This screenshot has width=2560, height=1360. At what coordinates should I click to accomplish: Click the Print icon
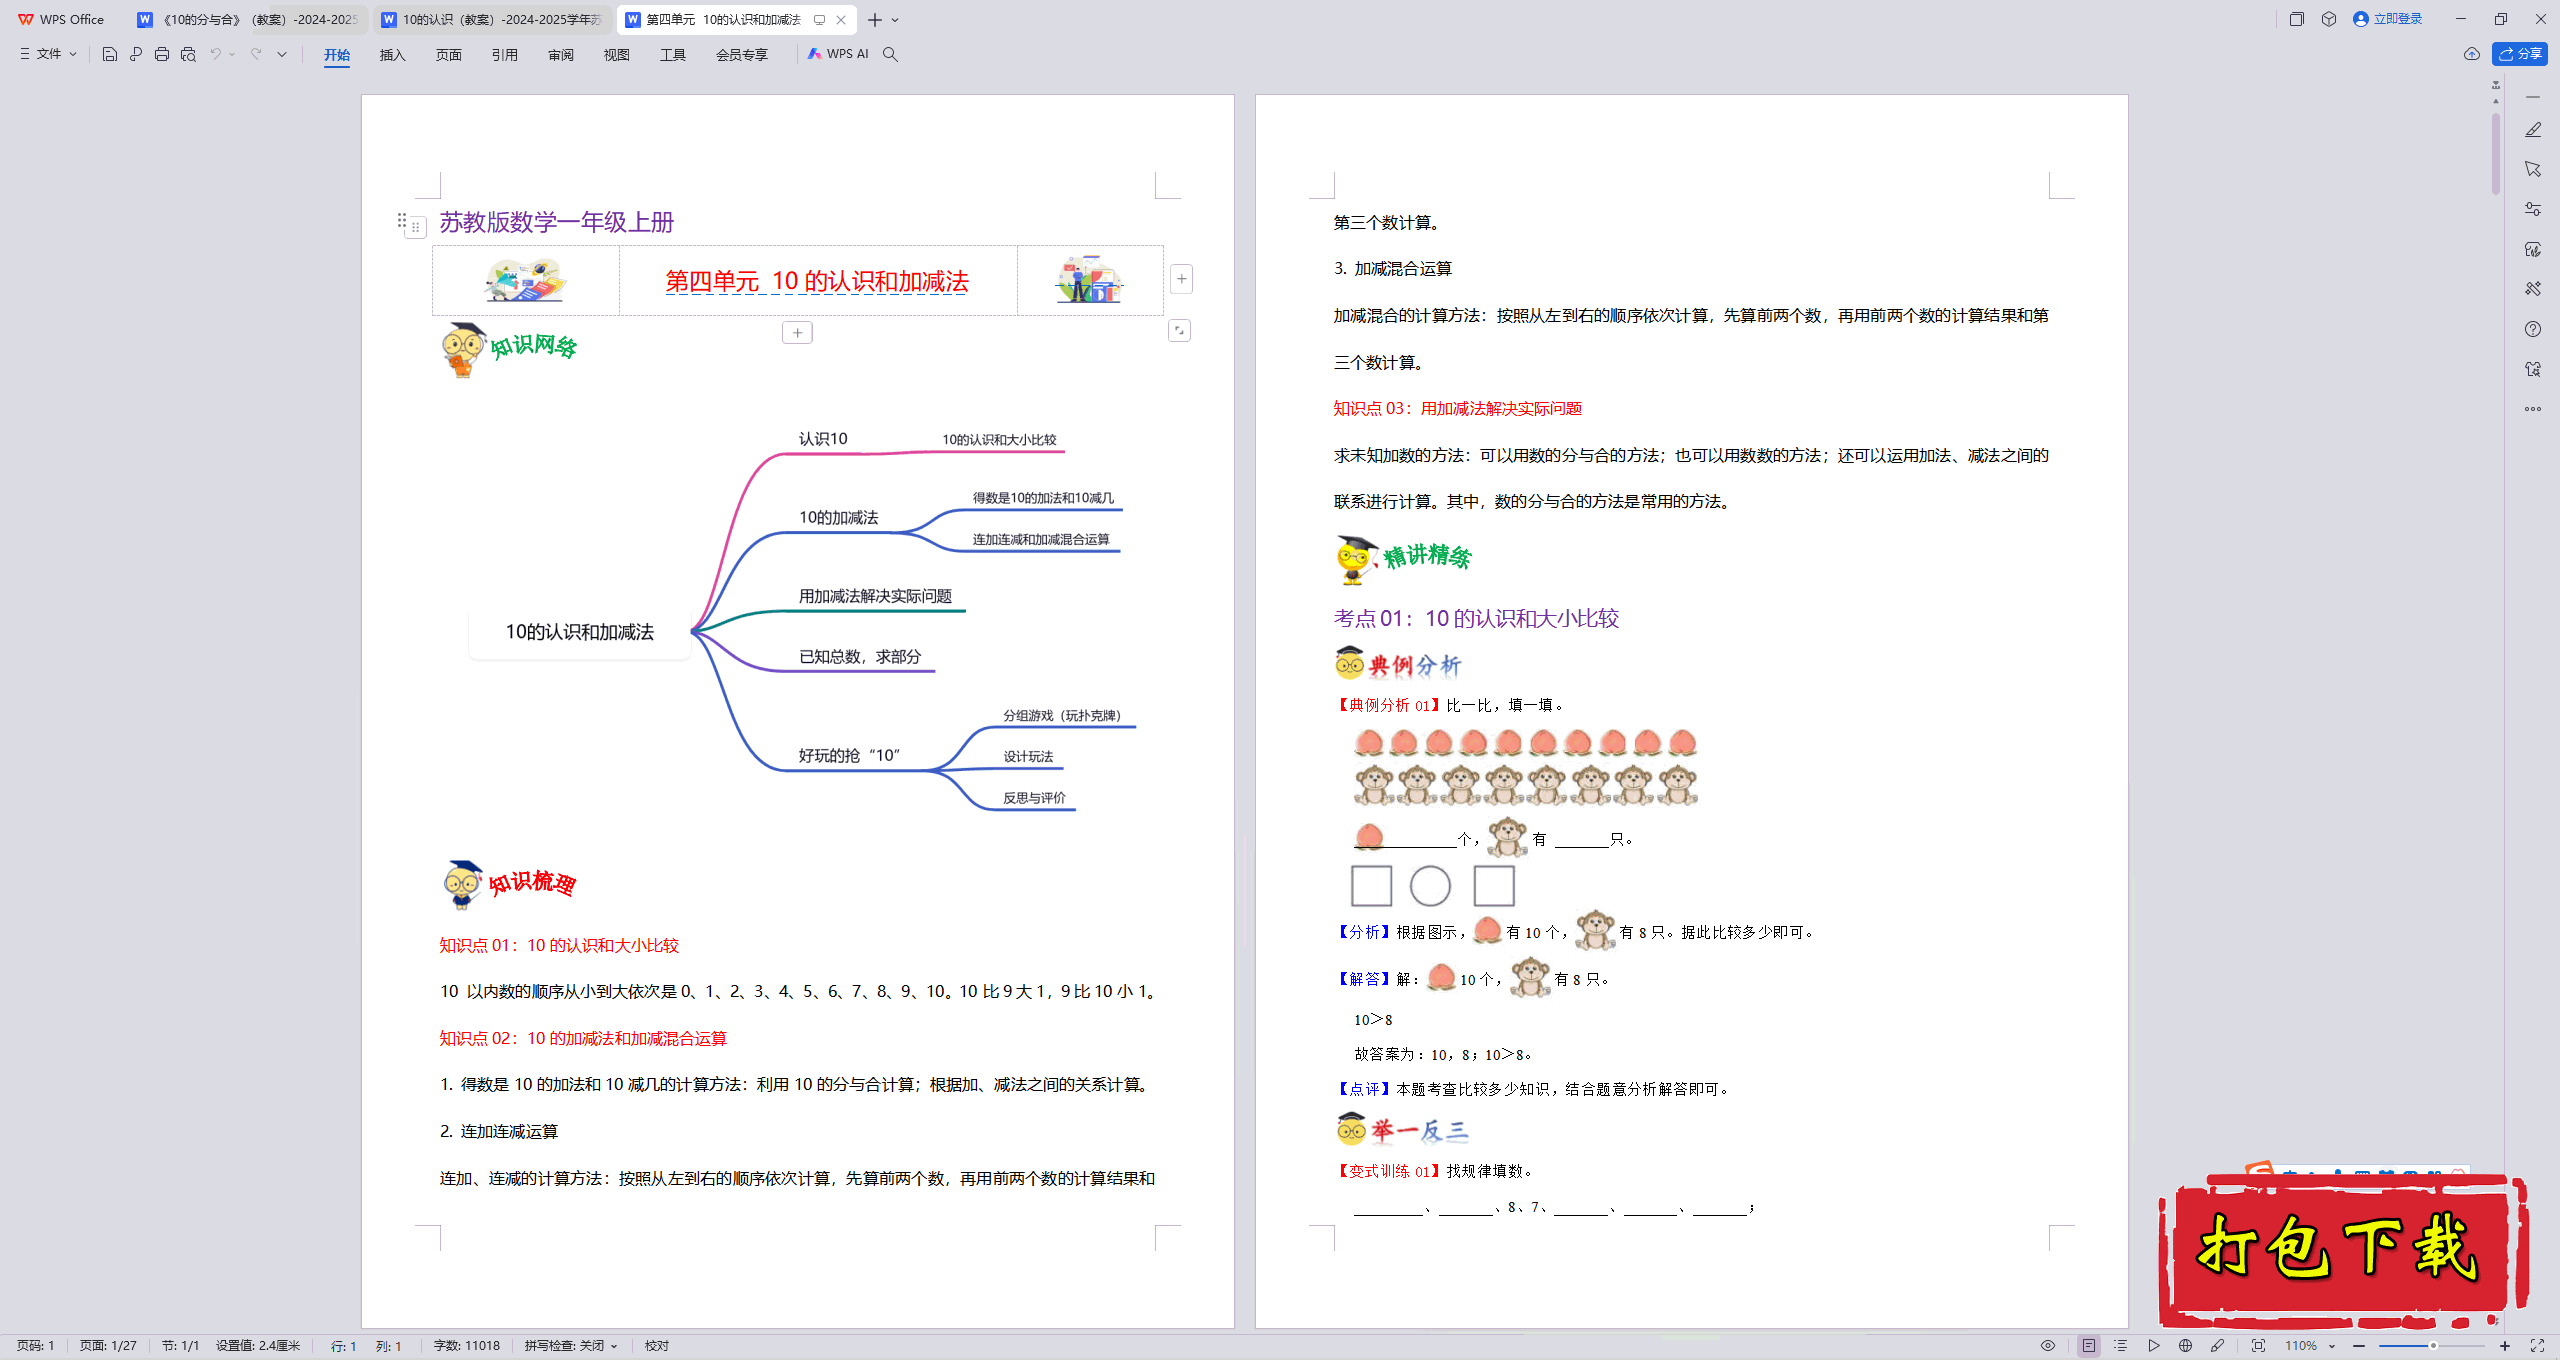[162, 54]
